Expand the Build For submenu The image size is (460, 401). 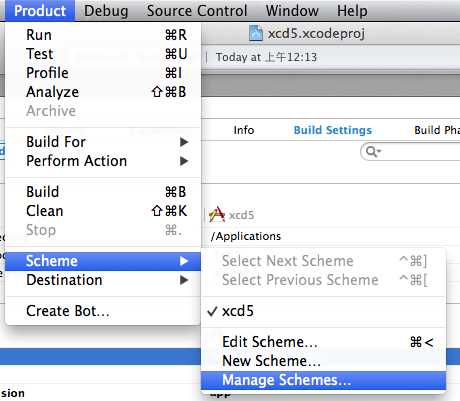[x=103, y=142]
